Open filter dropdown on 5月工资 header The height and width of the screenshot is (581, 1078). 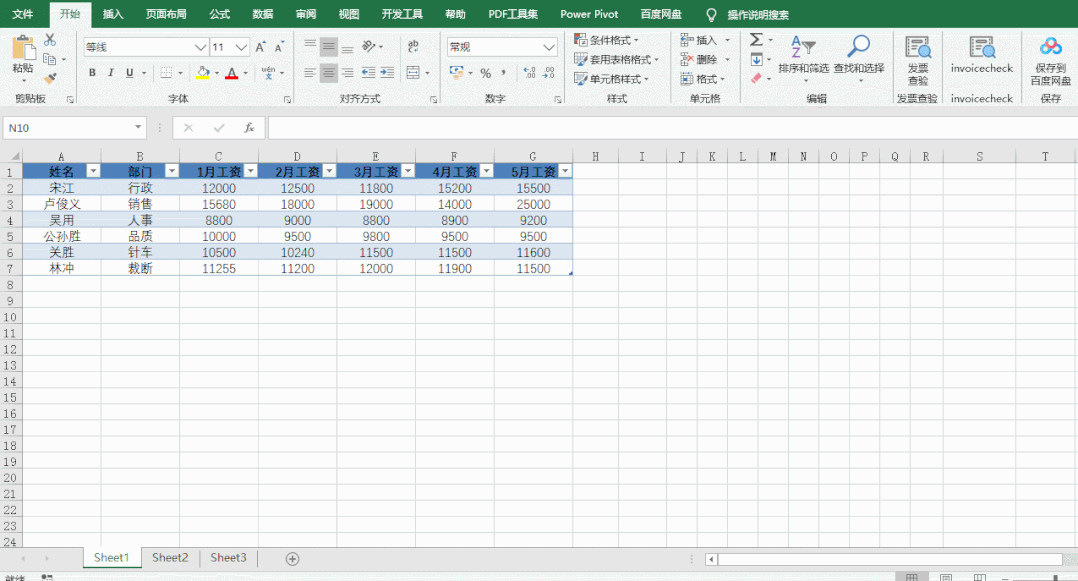(x=565, y=171)
